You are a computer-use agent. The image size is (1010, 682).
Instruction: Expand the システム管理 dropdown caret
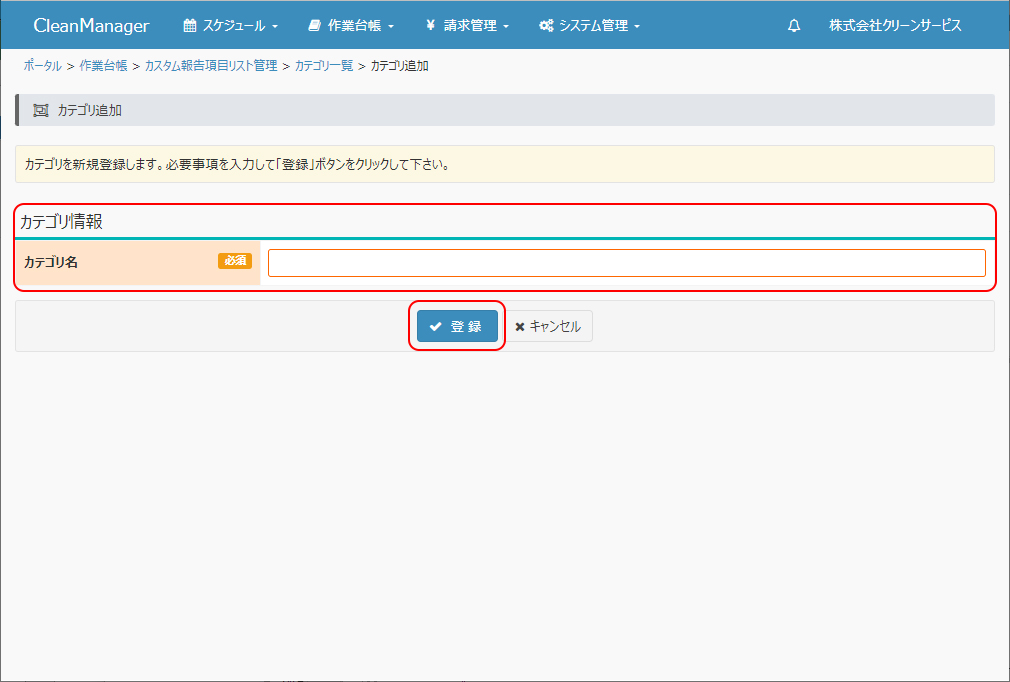coord(637,27)
